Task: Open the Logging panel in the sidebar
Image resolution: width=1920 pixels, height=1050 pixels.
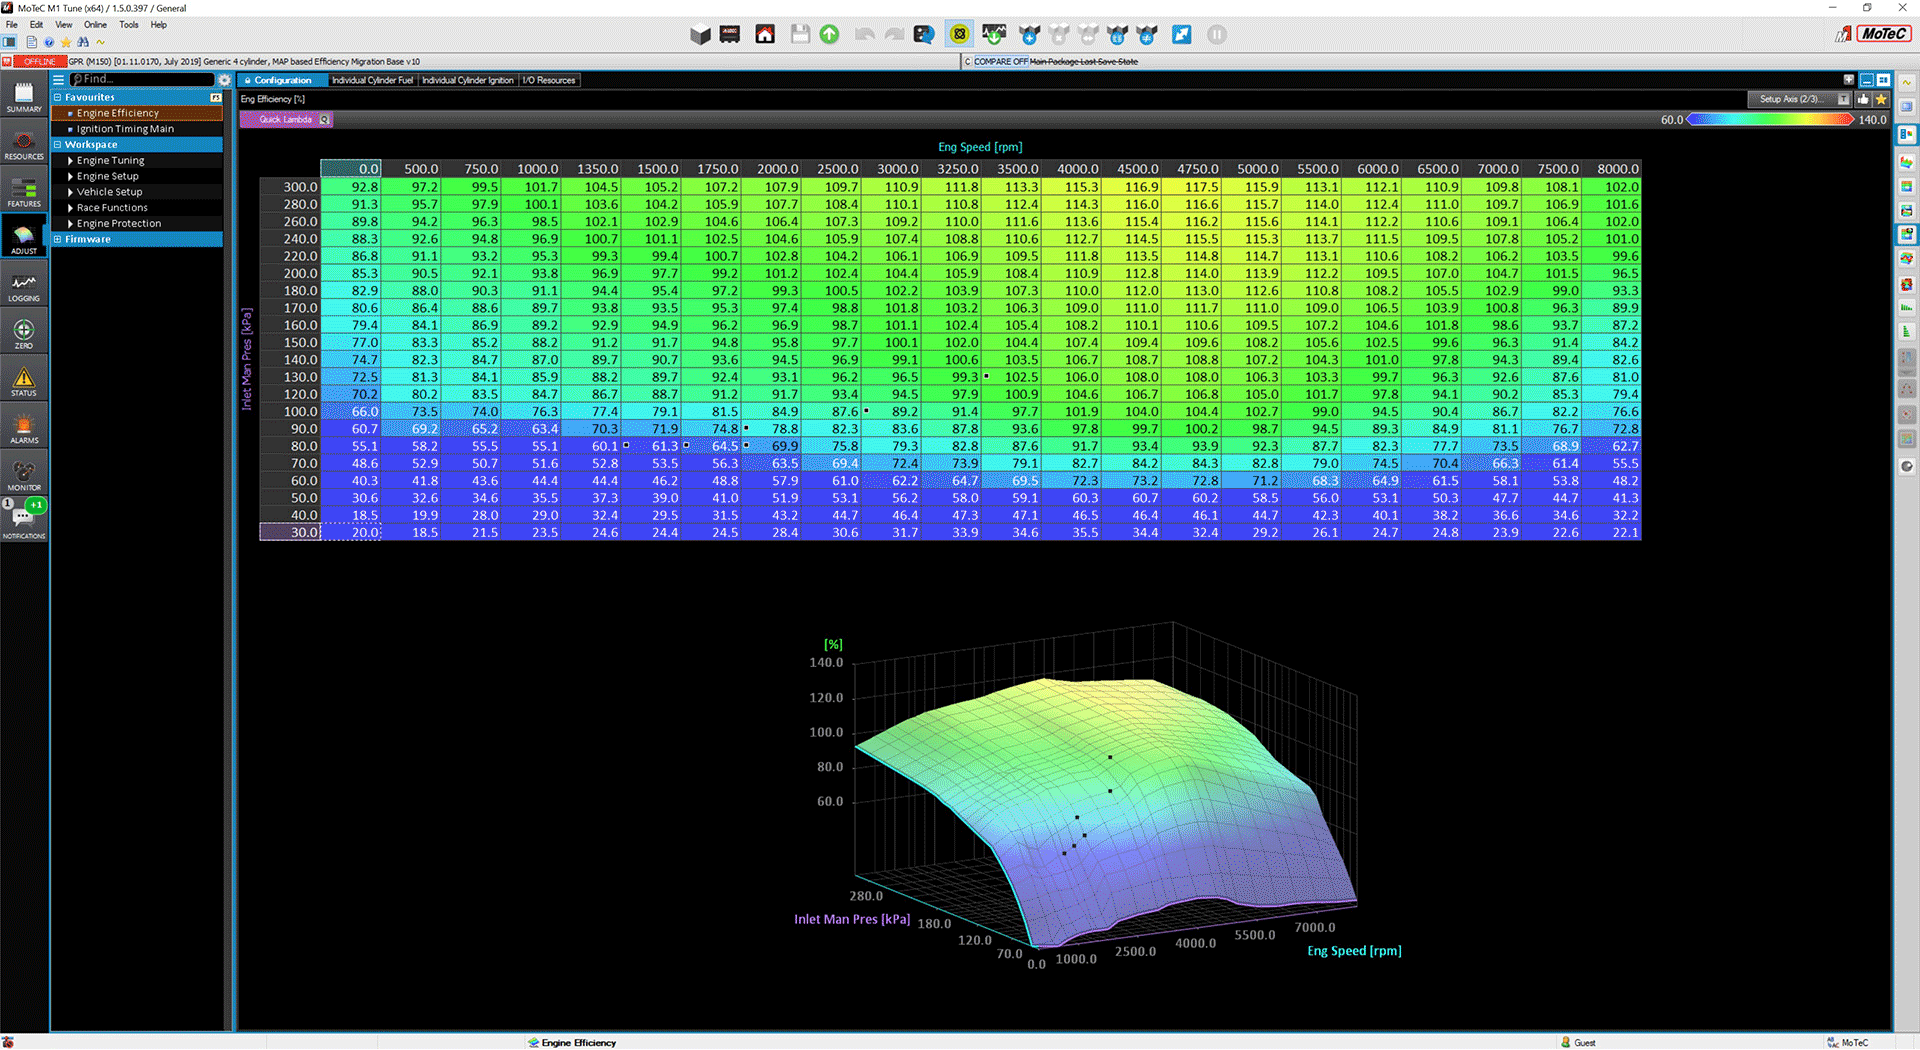Action: (x=24, y=287)
